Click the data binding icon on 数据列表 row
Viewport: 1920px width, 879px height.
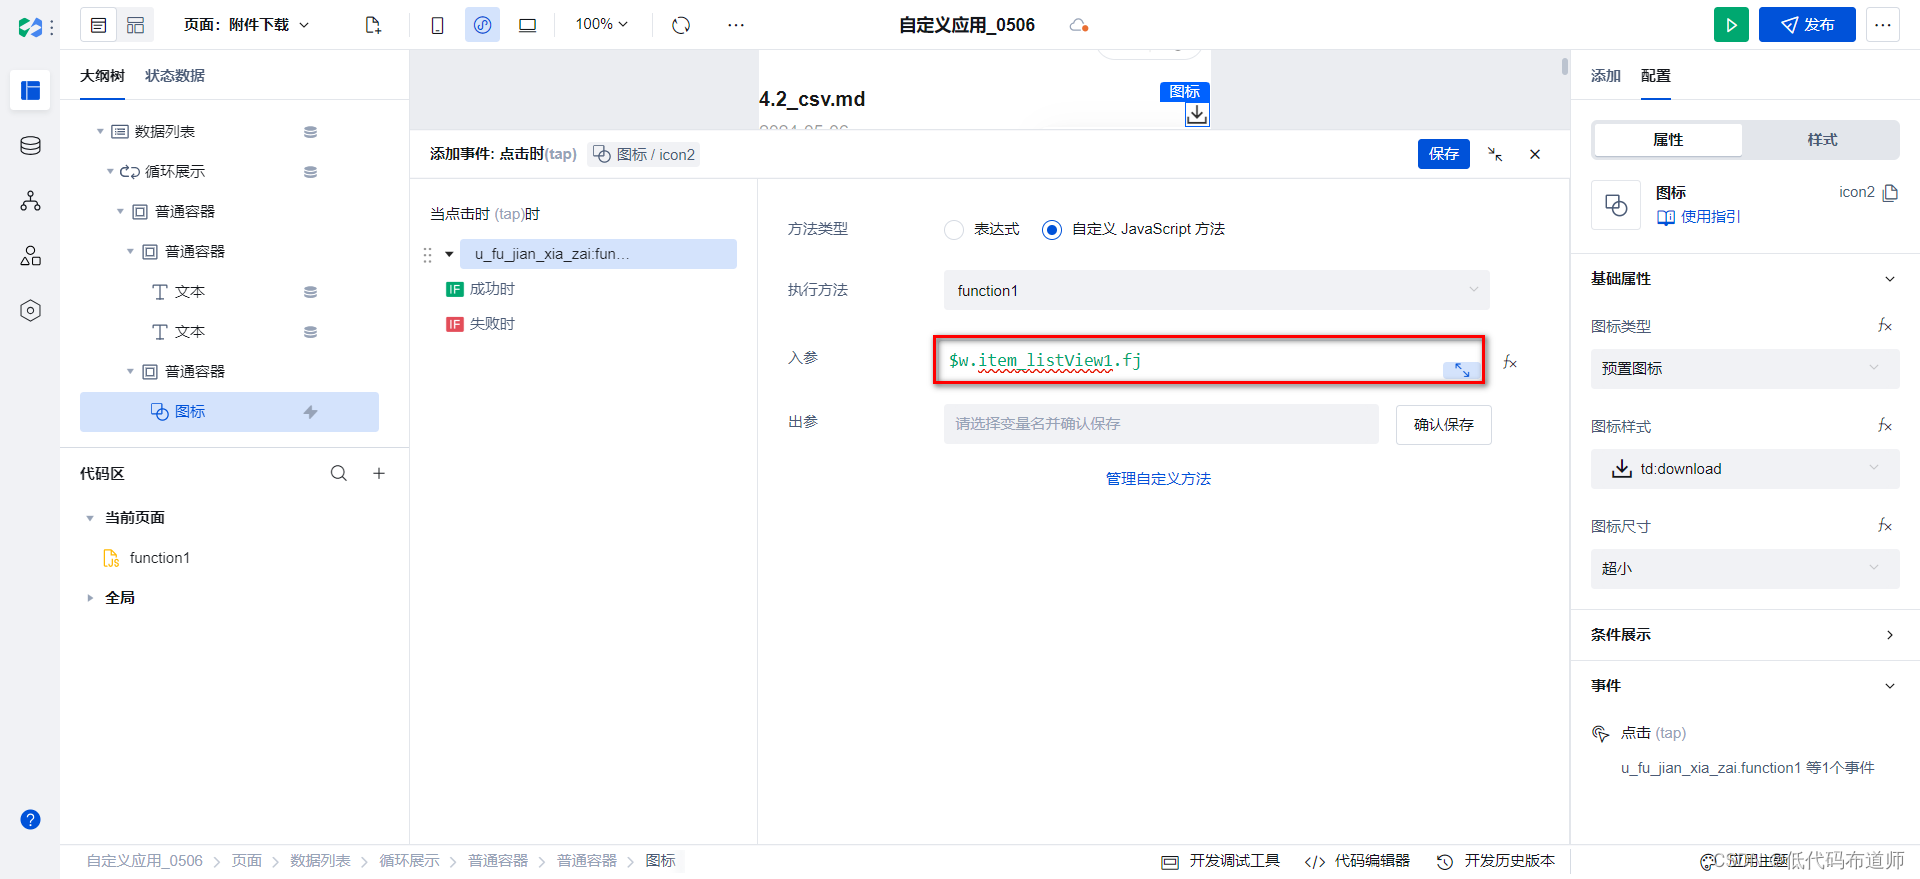(x=310, y=132)
